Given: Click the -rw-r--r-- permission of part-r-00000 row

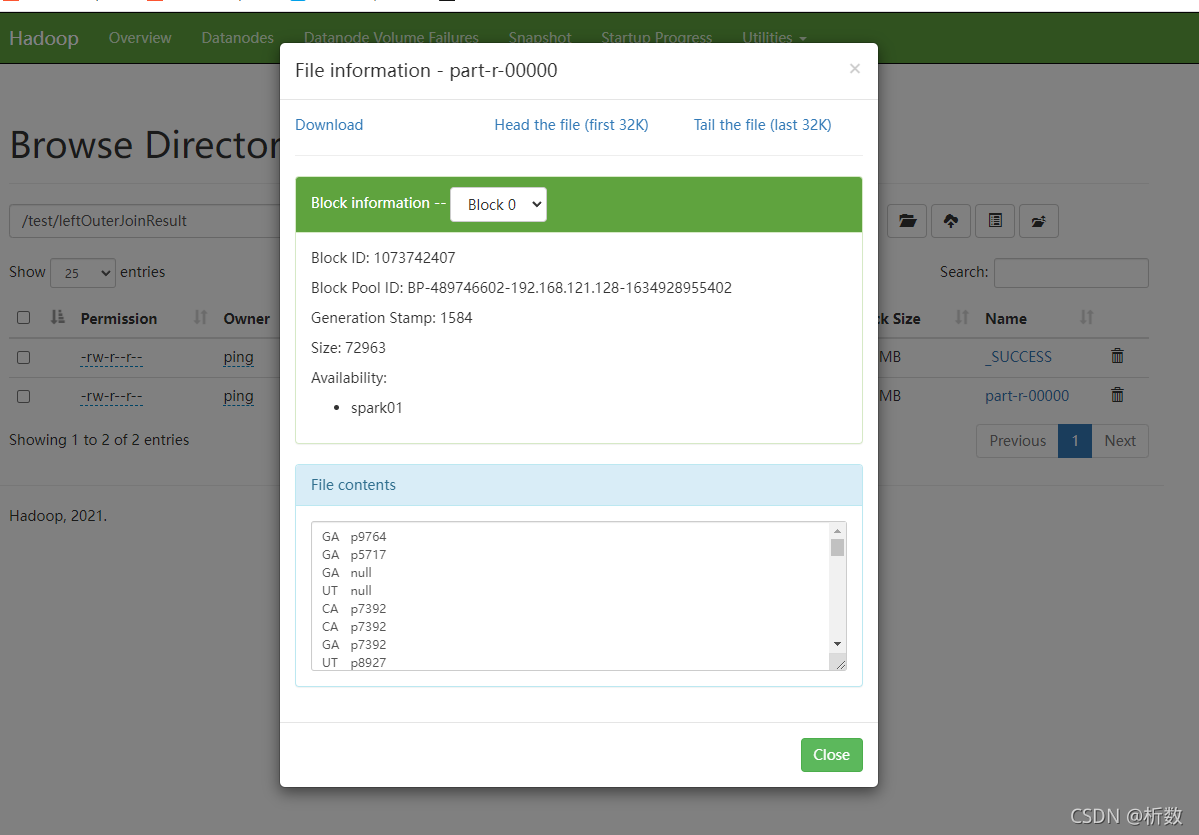Looking at the screenshot, I should click(x=111, y=395).
